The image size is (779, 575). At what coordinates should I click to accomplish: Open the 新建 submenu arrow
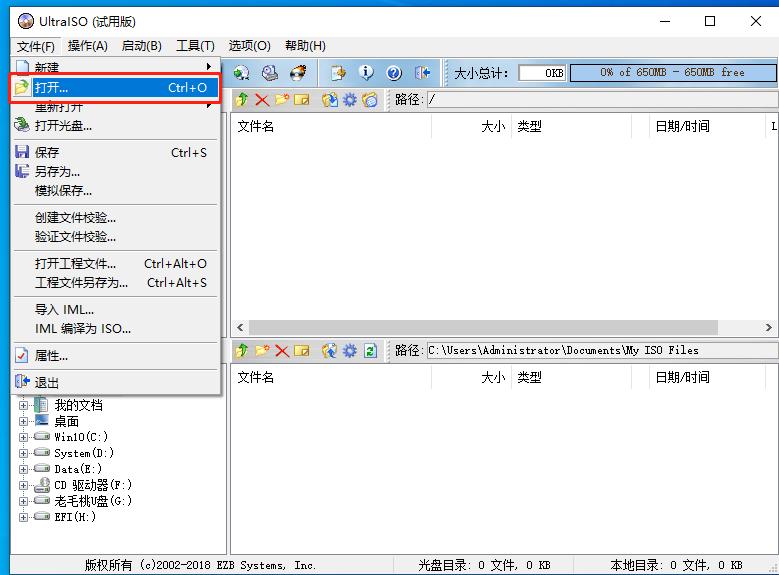coord(209,66)
